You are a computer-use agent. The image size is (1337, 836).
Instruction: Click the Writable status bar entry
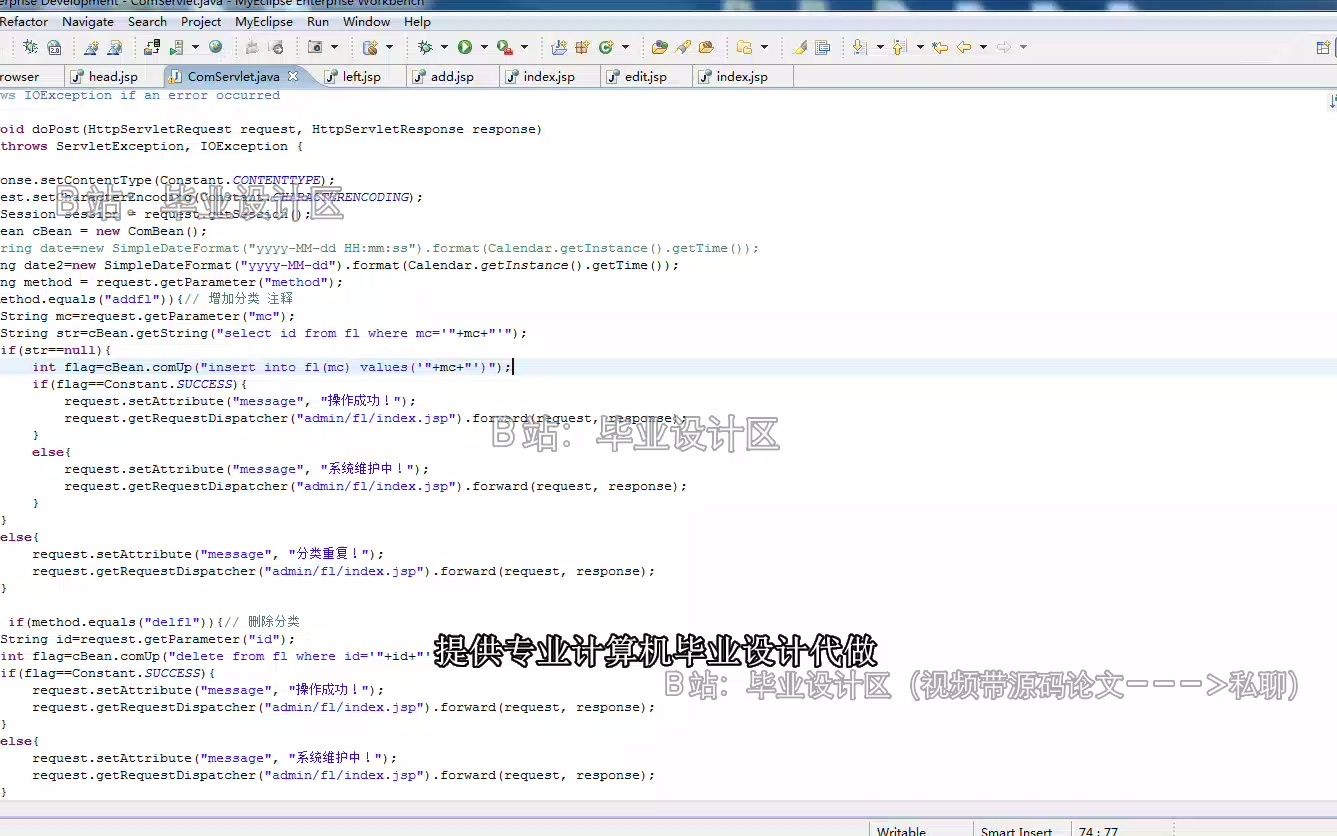pos(901,831)
